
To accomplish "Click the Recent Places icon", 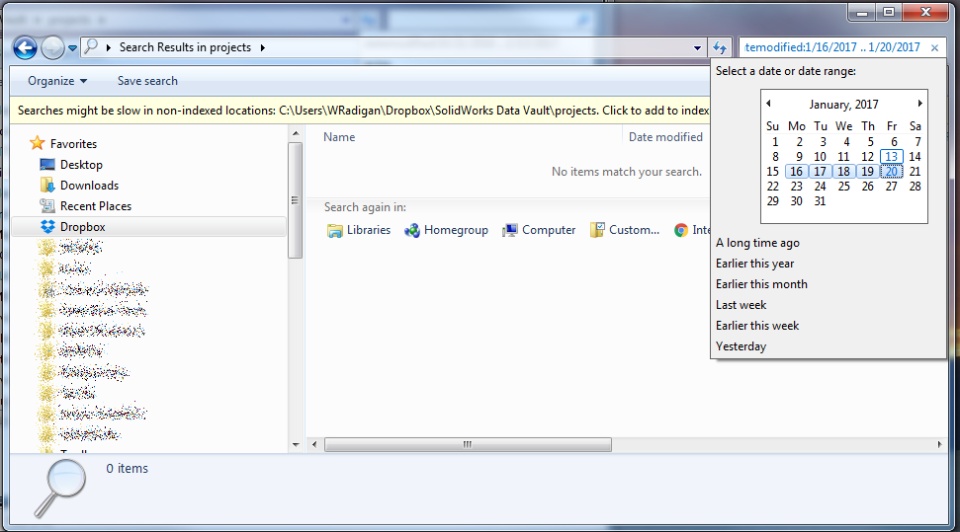I will (x=47, y=206).
